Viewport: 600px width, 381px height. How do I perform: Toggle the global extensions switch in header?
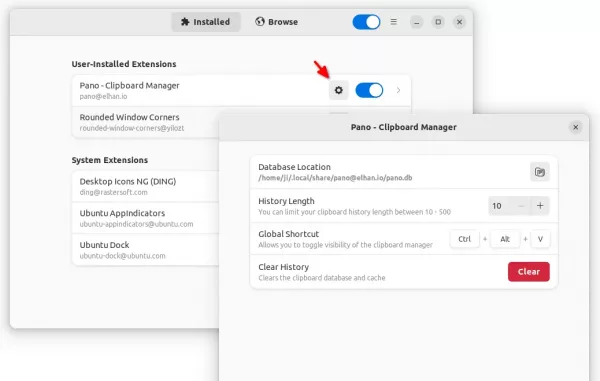point(367,22)
